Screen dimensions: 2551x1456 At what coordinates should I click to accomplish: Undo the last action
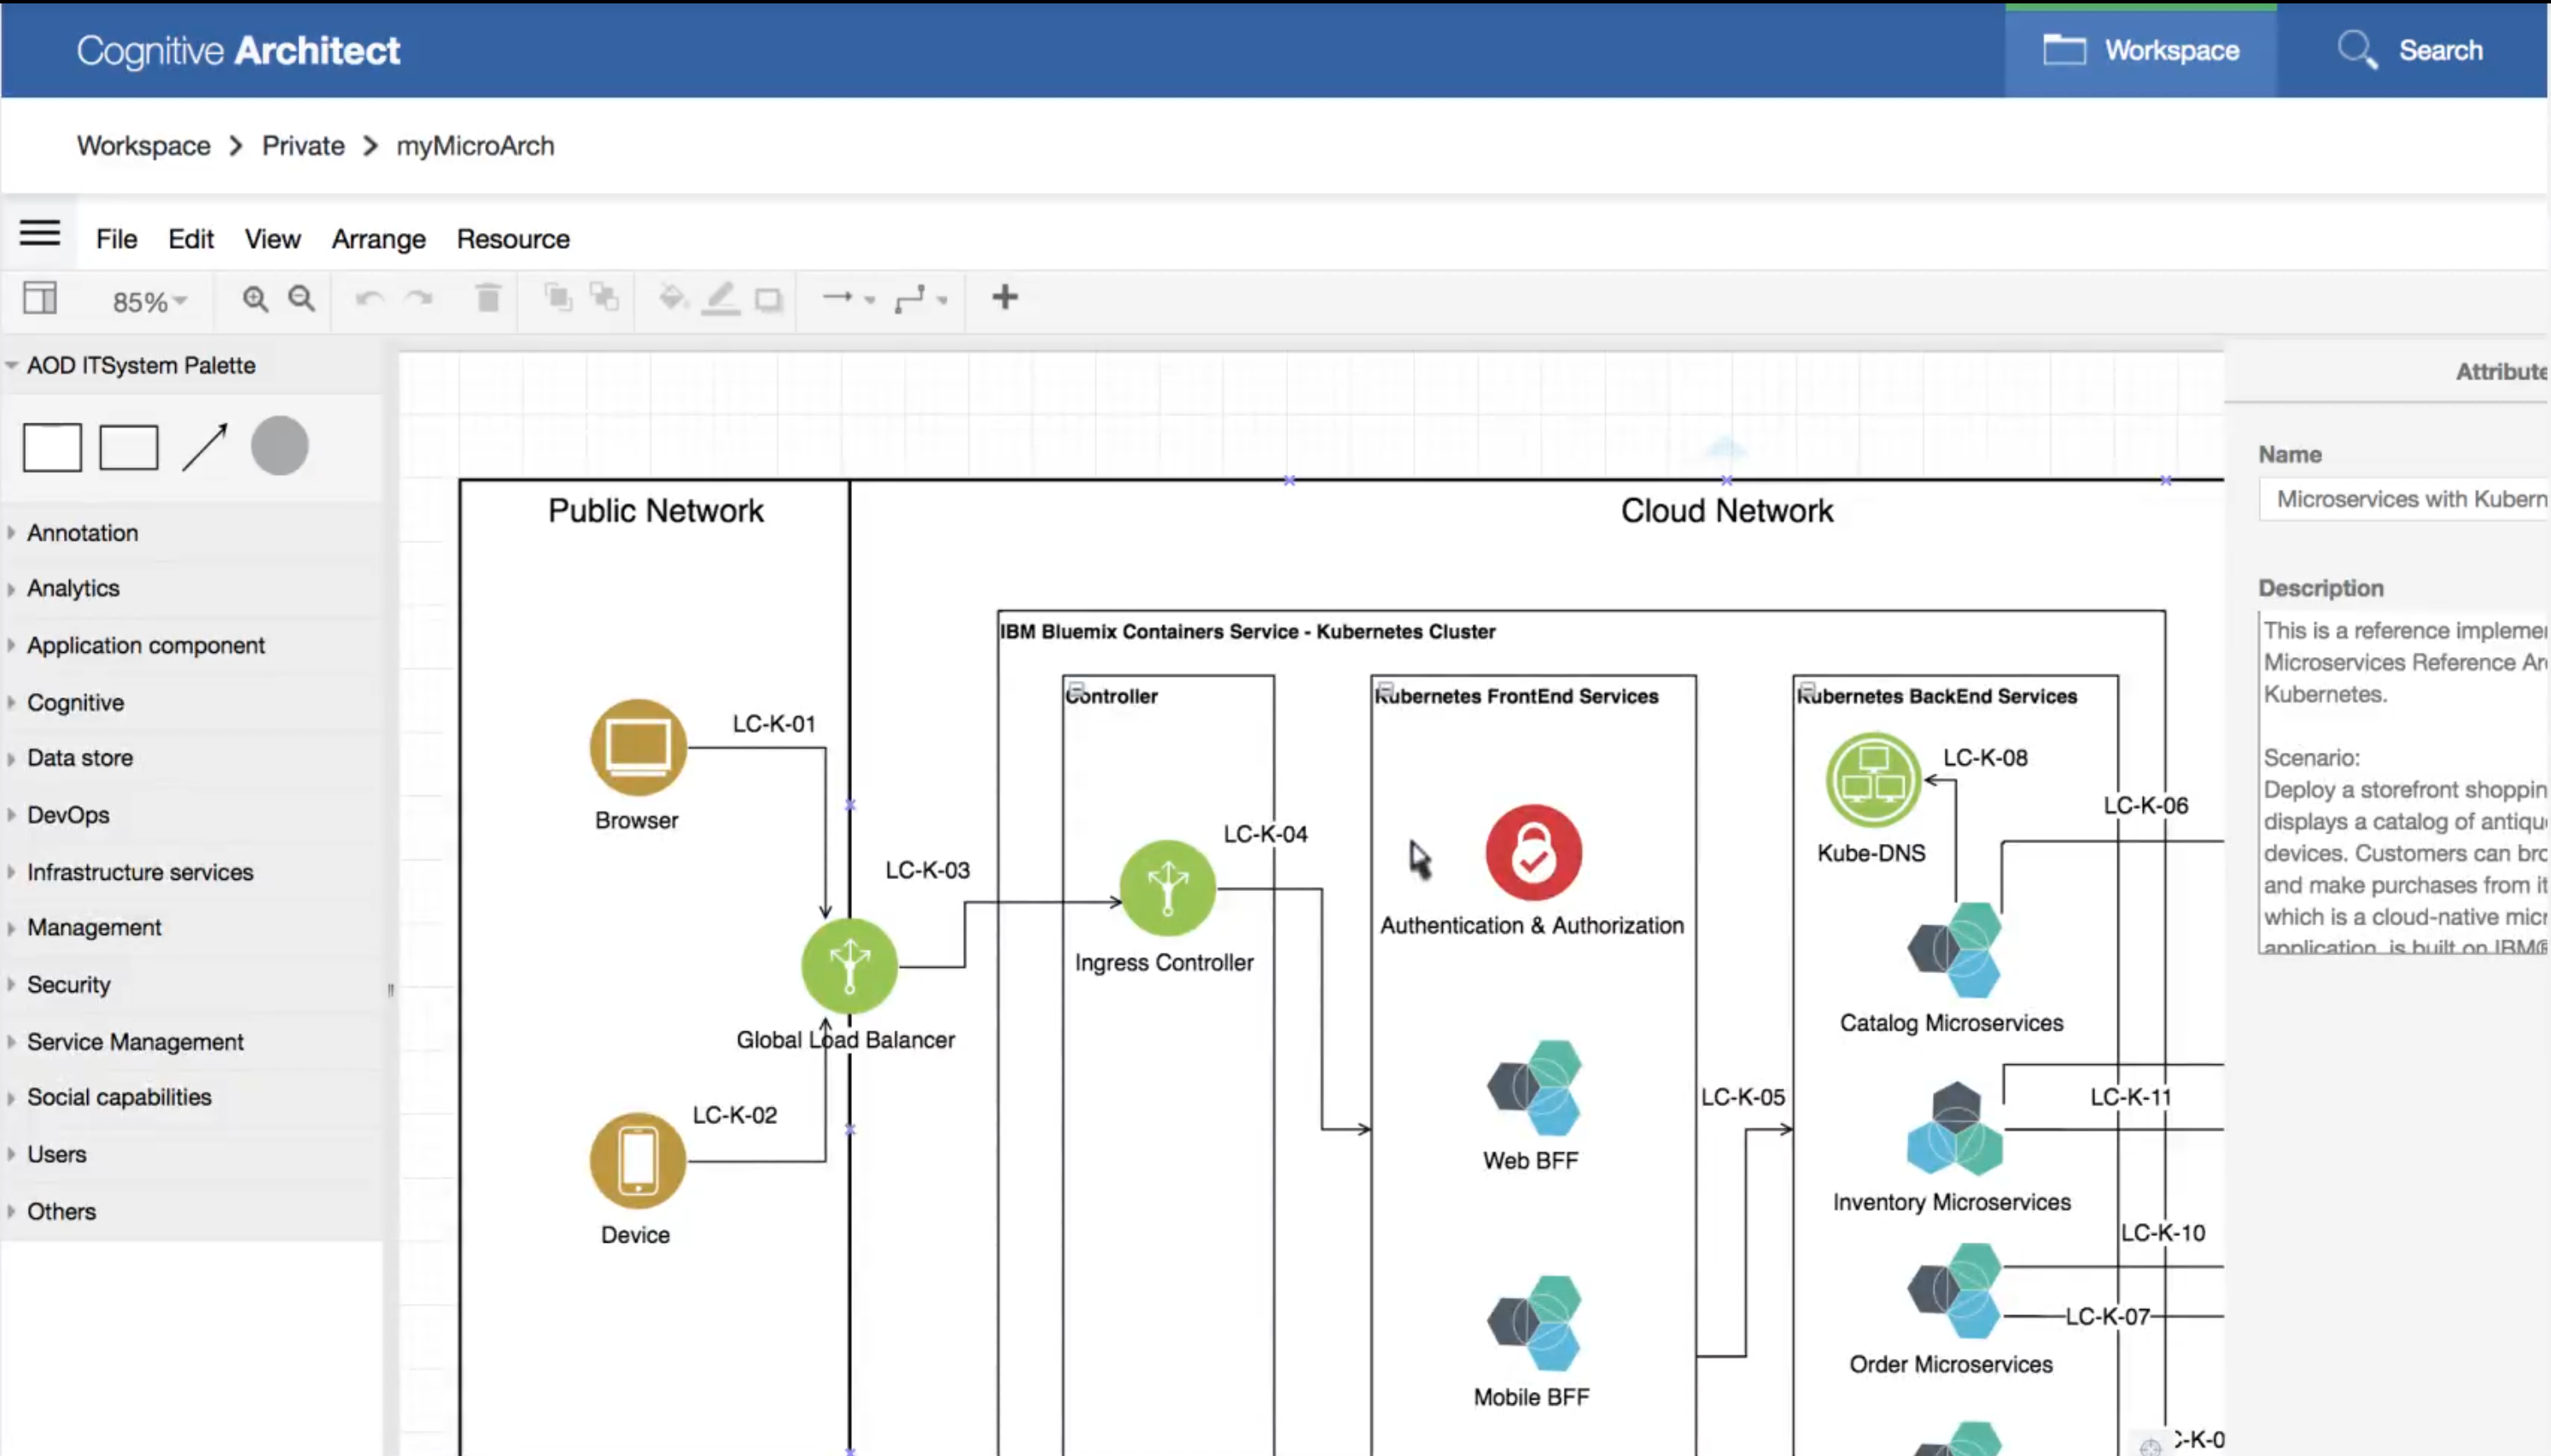pos(370,298)
